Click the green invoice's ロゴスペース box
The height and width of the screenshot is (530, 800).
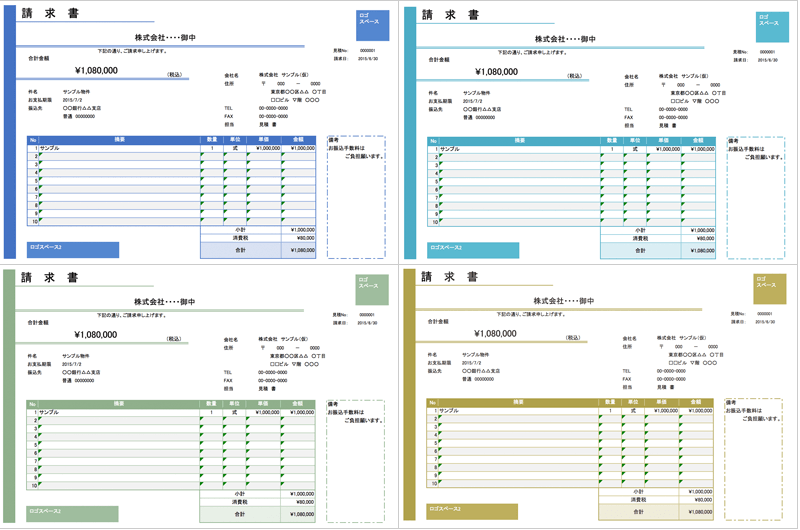tap(372, 290)
